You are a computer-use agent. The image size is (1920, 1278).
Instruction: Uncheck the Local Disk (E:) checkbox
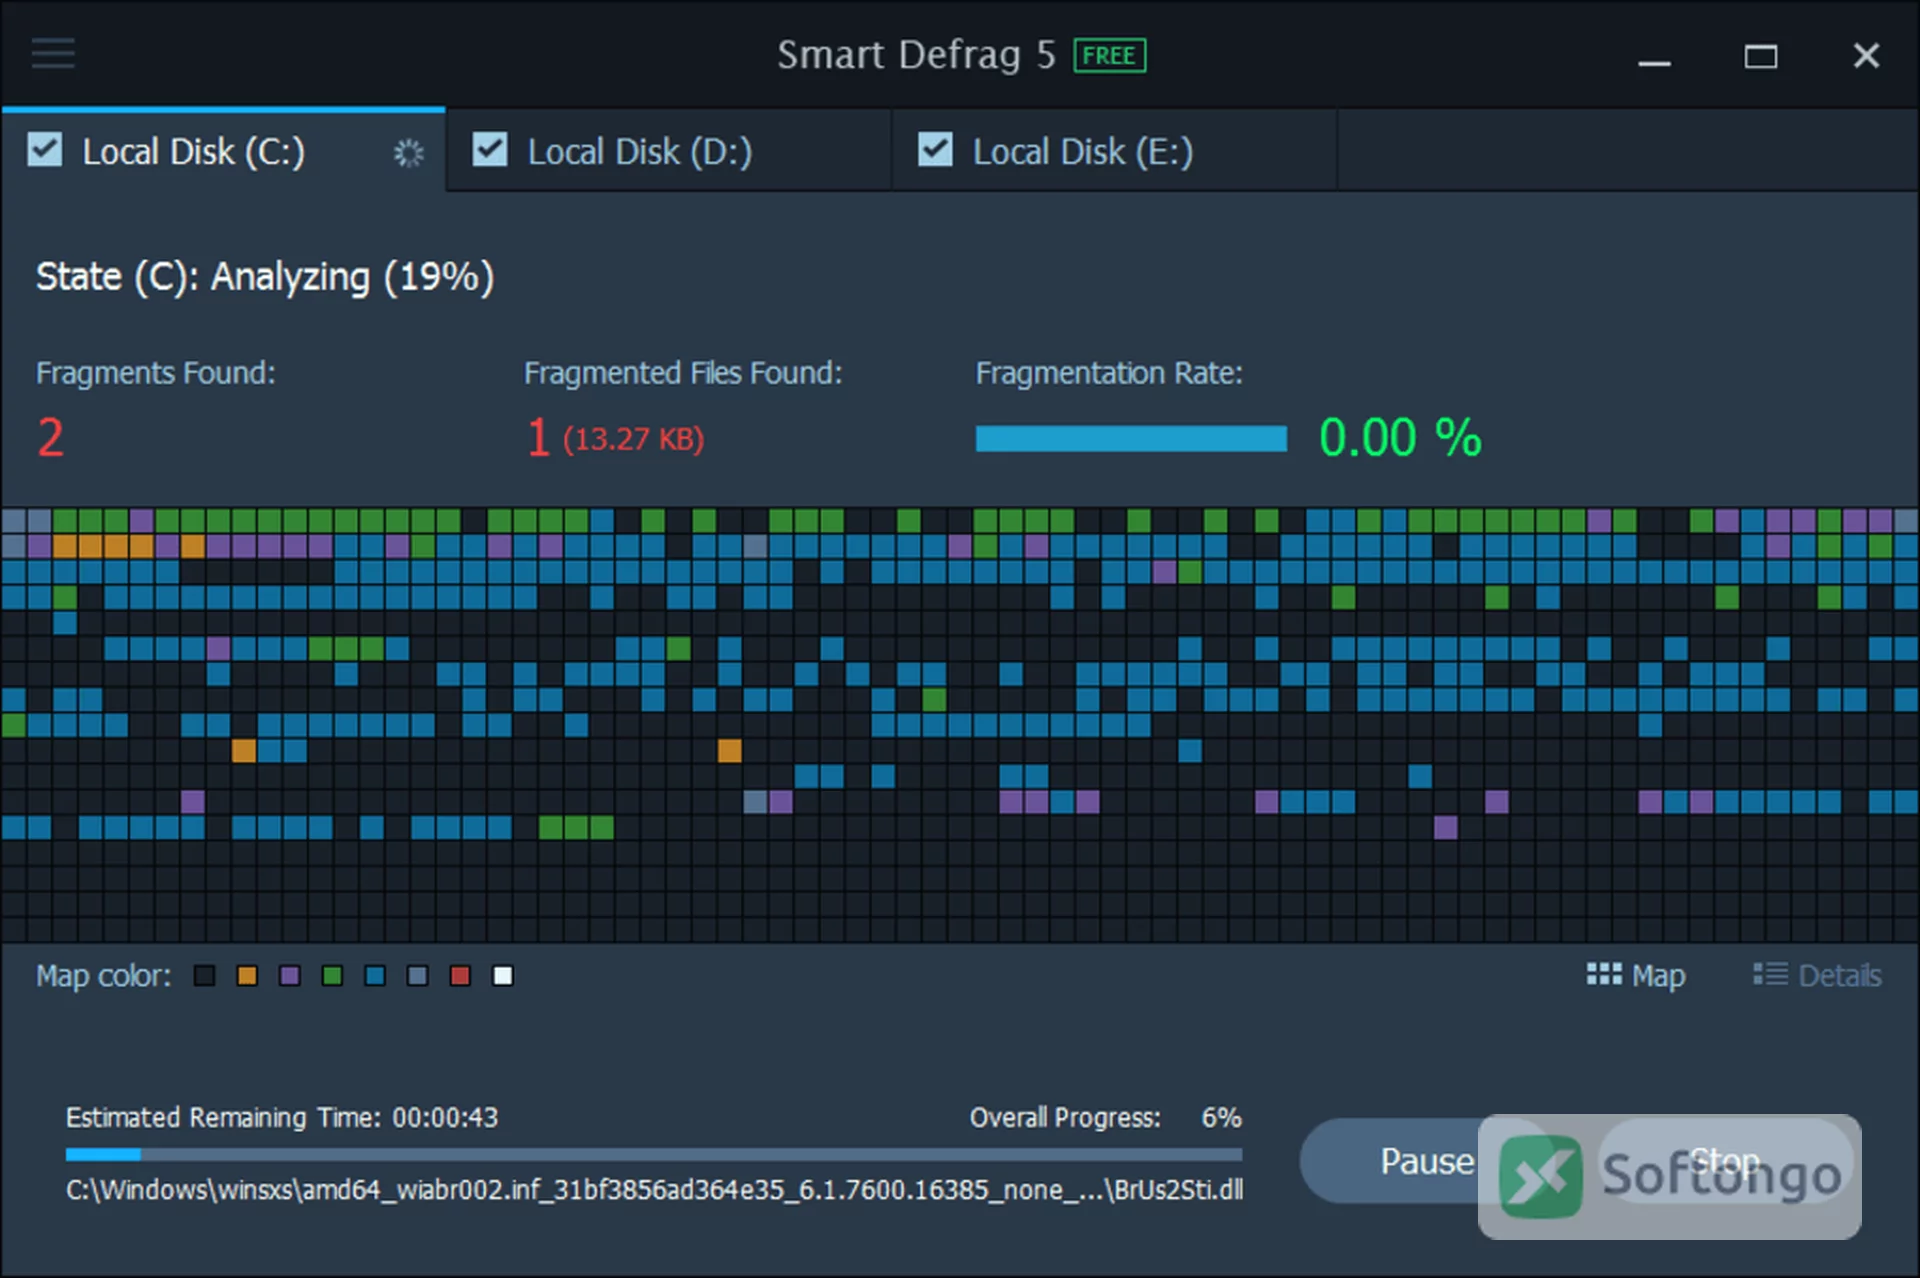point(935,150)
